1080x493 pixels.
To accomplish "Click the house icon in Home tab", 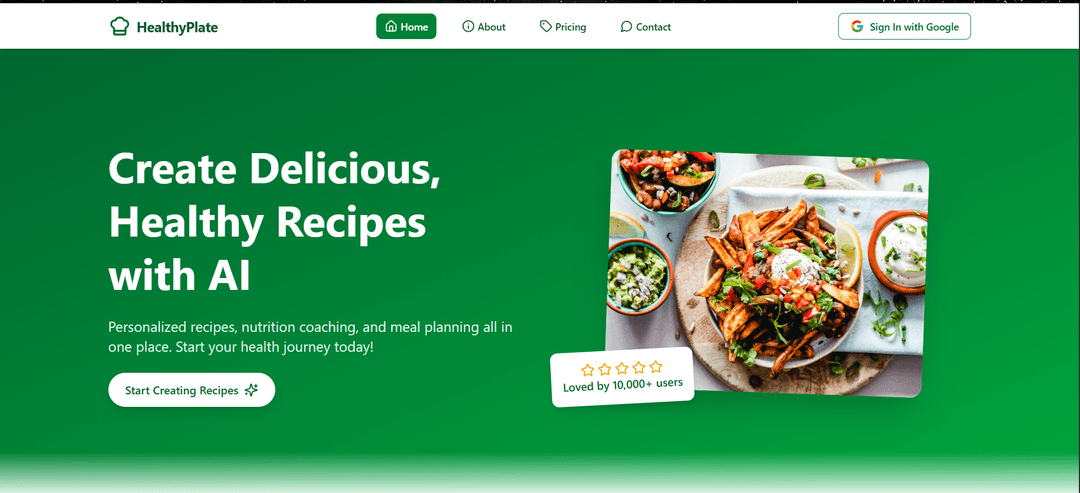I will point(391,27).
